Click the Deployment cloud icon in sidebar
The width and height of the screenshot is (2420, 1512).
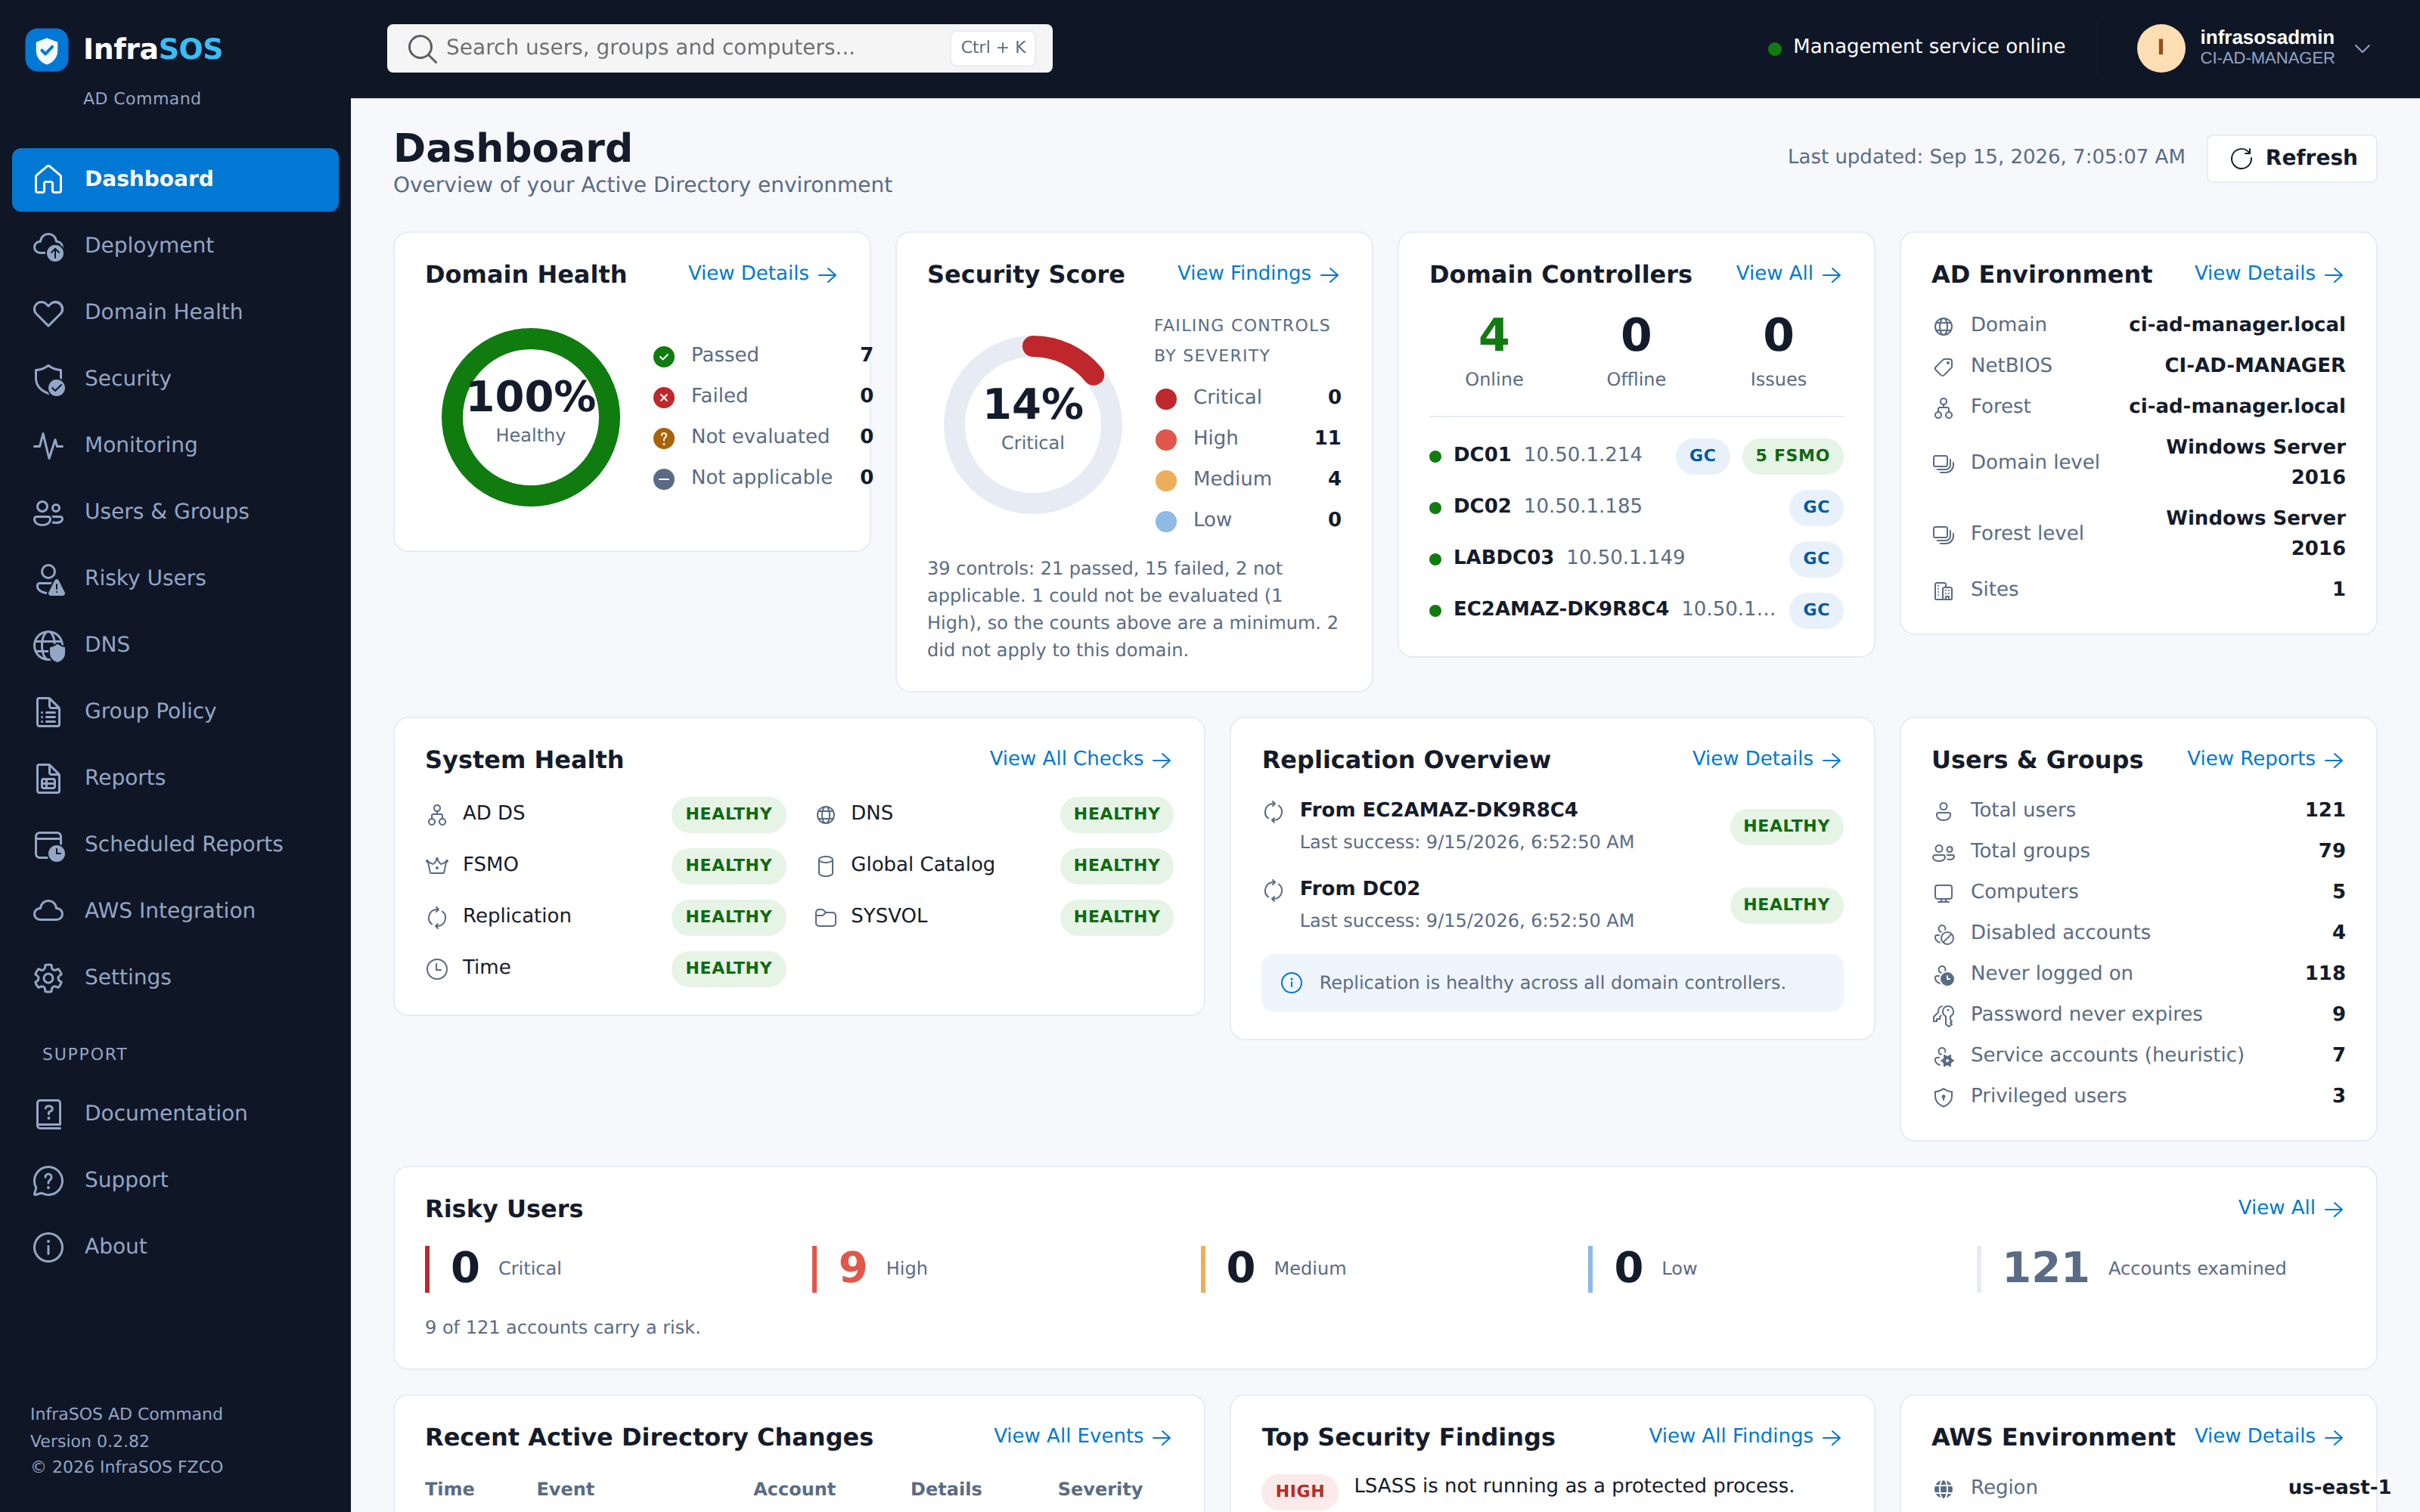point(48,246)
